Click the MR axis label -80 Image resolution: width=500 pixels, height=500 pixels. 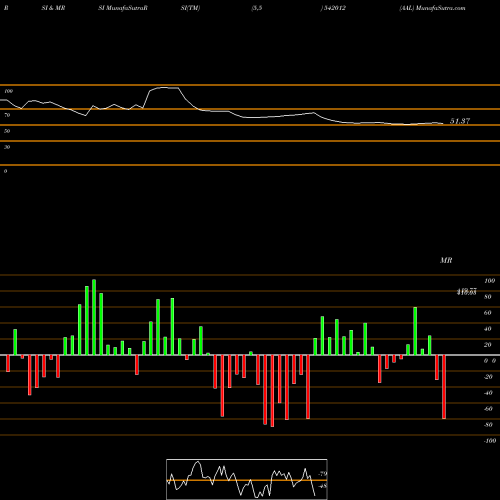488,425
